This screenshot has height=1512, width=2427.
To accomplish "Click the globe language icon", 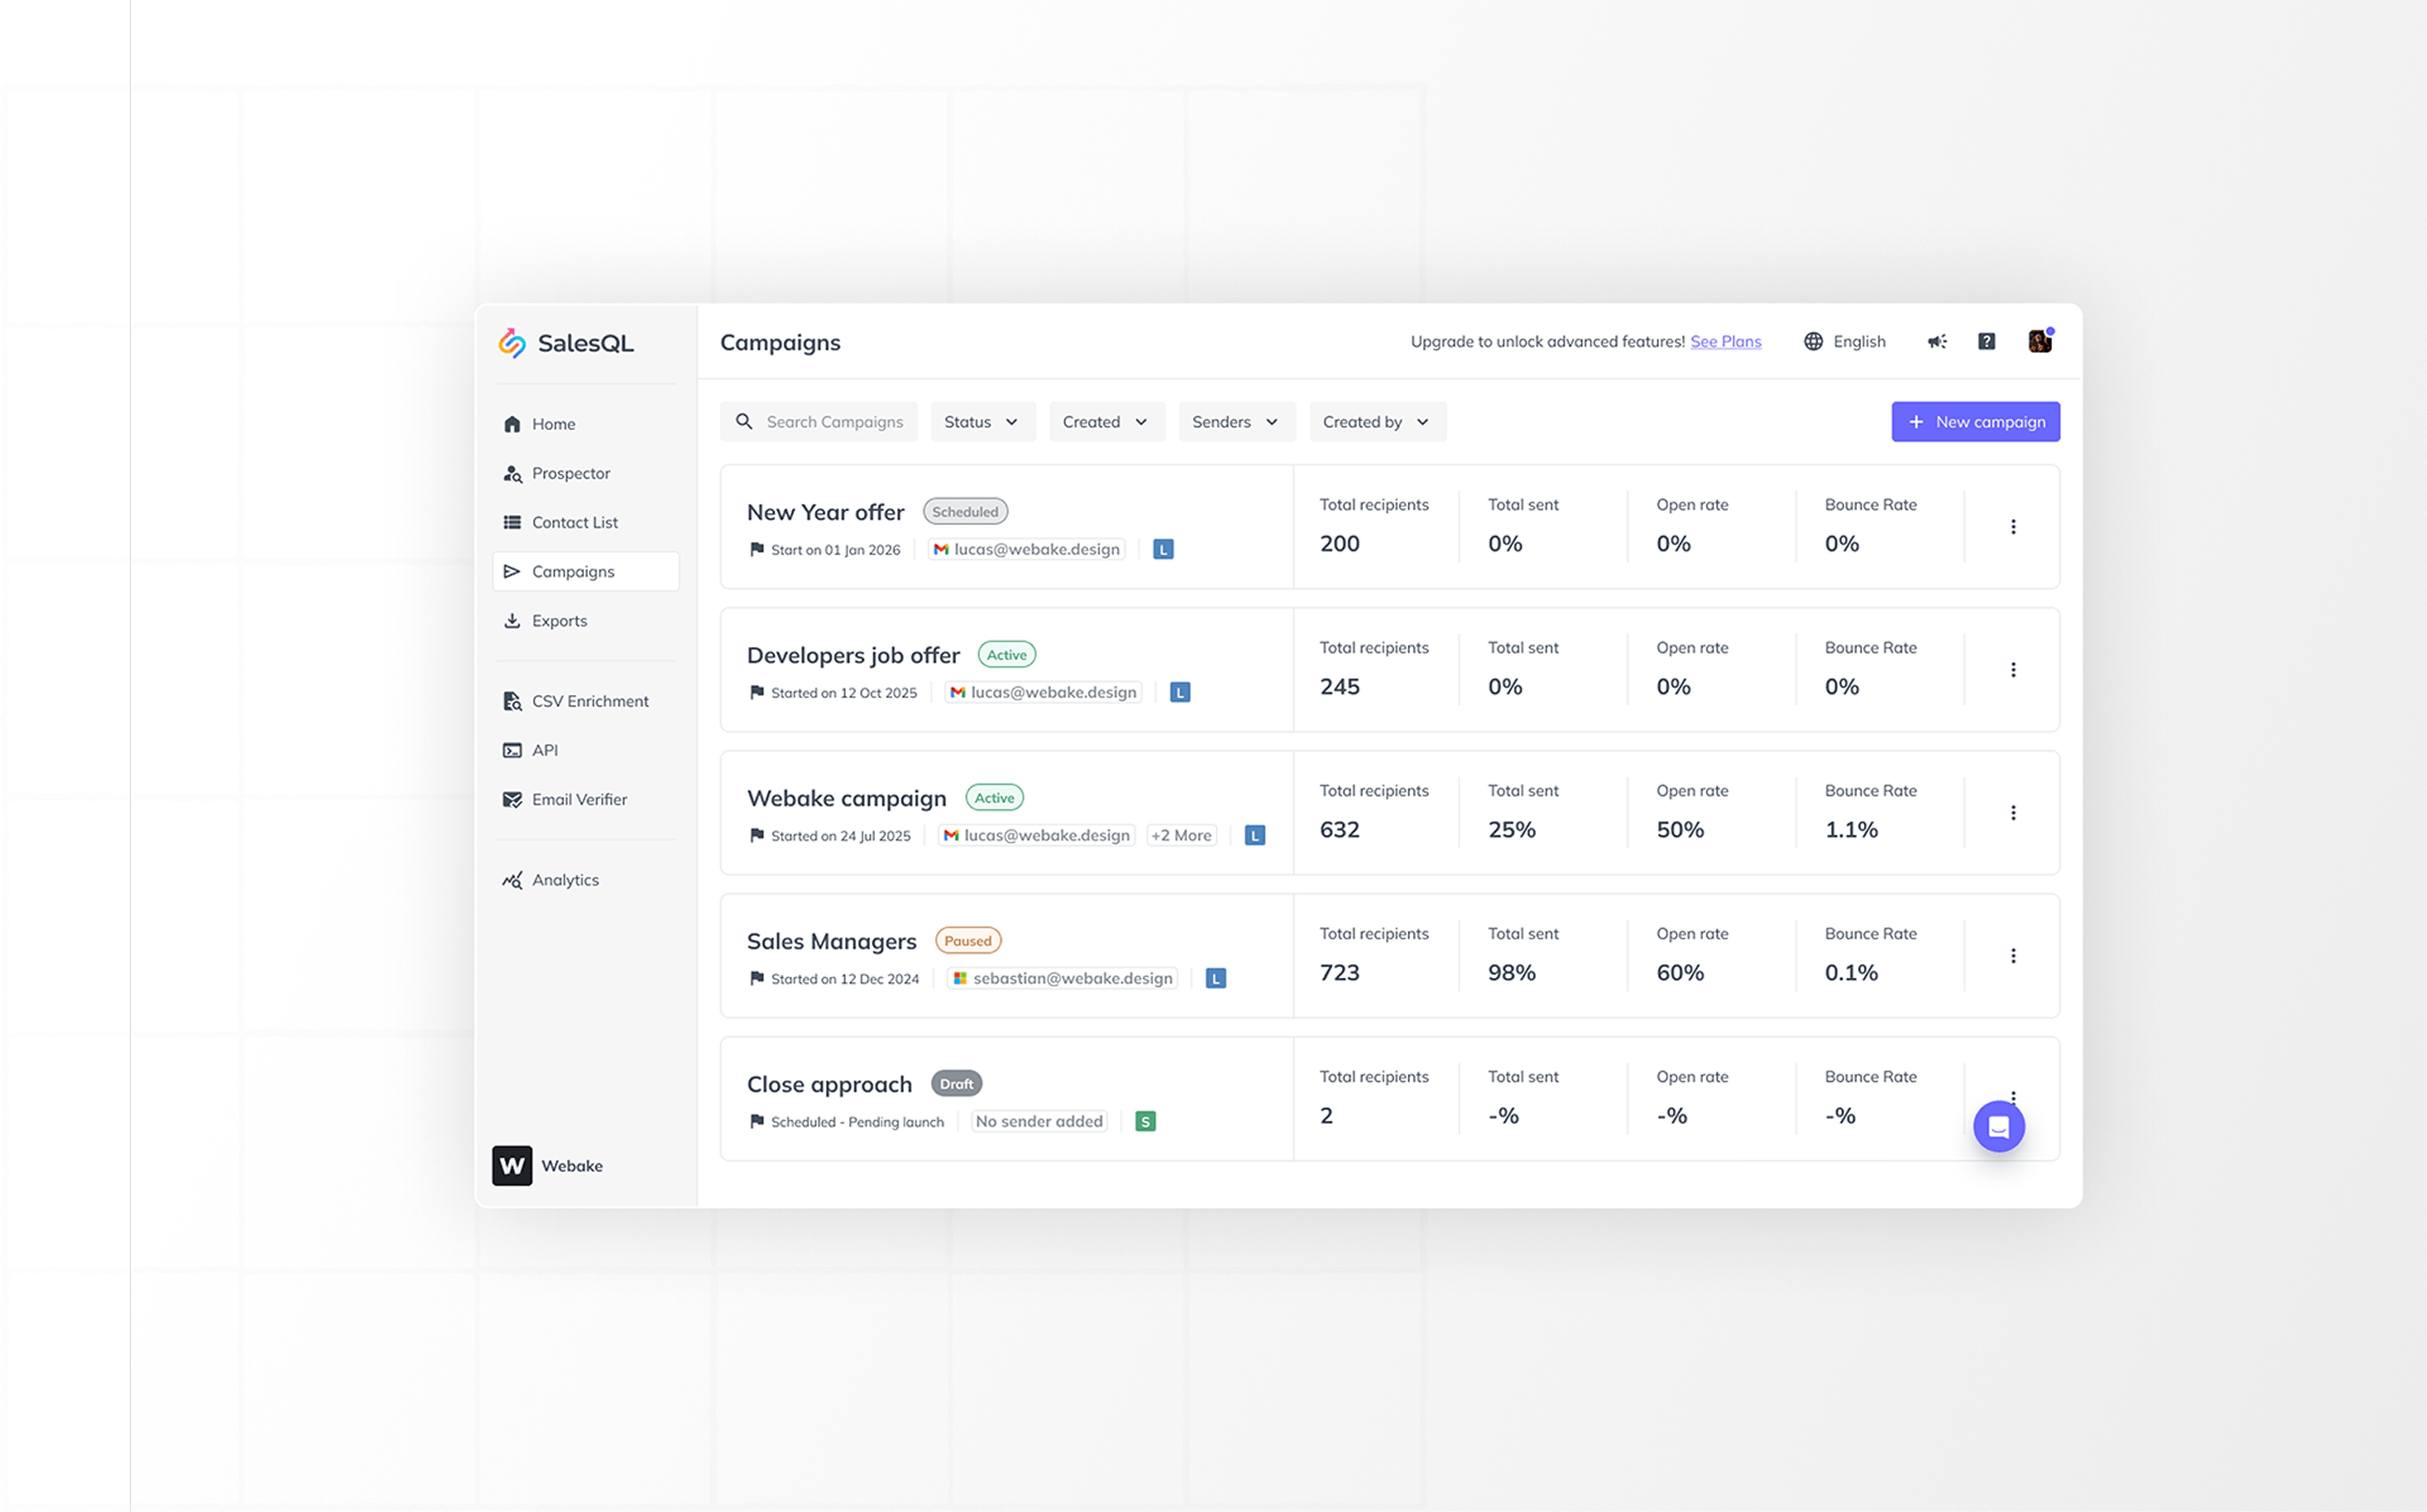I will [x=1813, y=342].
